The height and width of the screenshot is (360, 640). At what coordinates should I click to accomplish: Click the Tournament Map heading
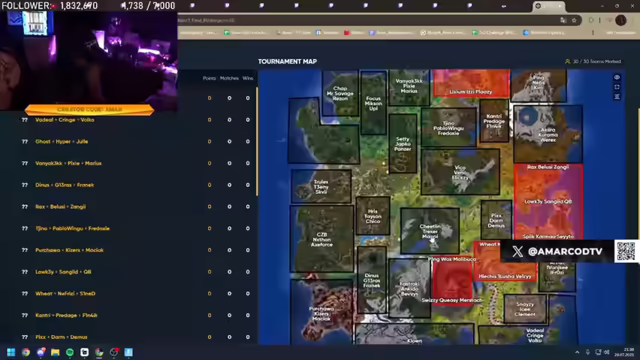pos(287,62)
